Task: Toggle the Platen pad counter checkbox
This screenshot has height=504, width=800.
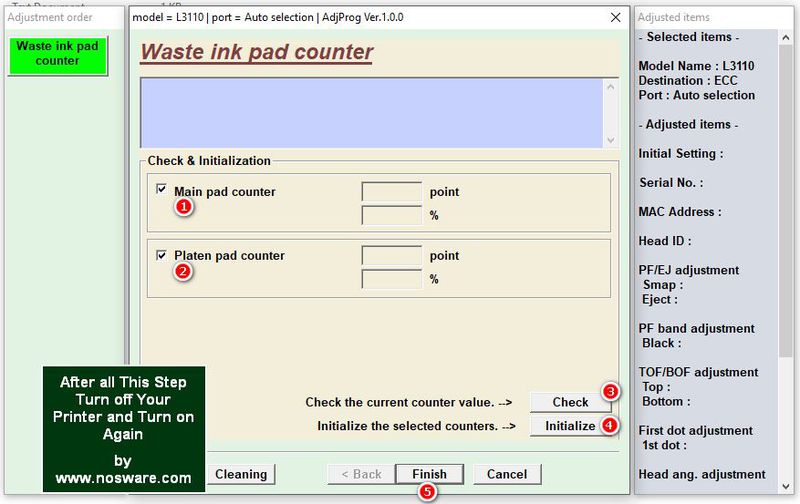Action: click(162, 255)
